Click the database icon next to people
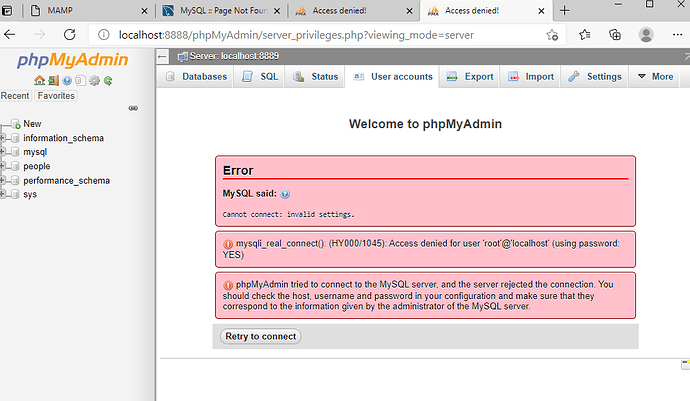Image resolution: width=690 pixels, height=401 pixels. tap(15, 166)
